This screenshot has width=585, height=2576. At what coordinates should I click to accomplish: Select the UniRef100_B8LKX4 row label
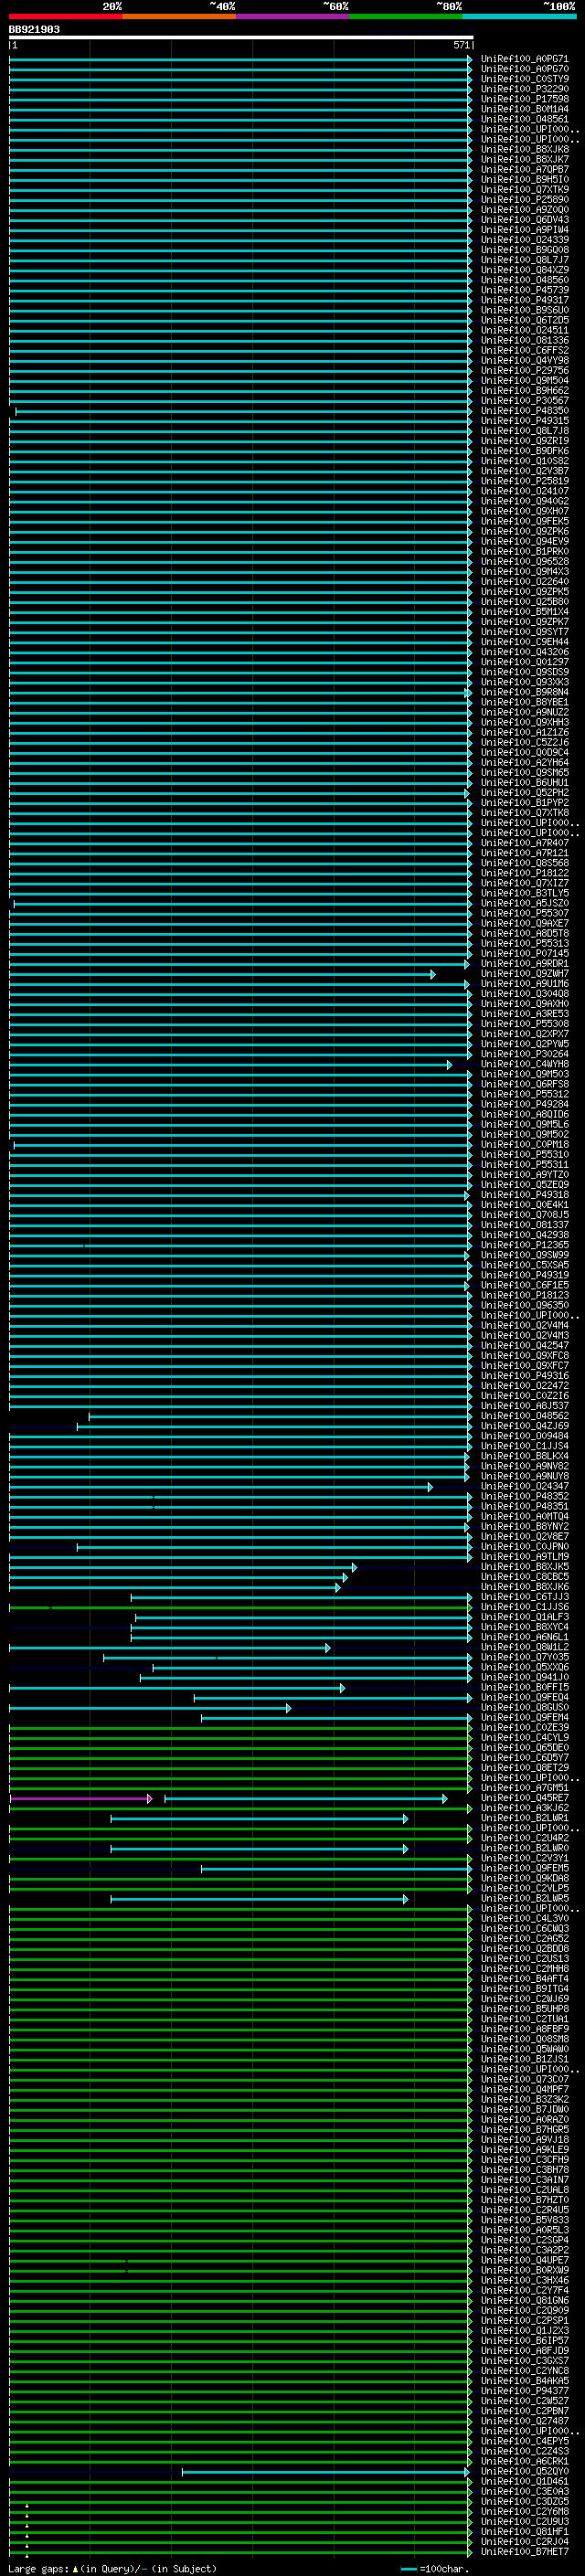[x=524, y=1455]
